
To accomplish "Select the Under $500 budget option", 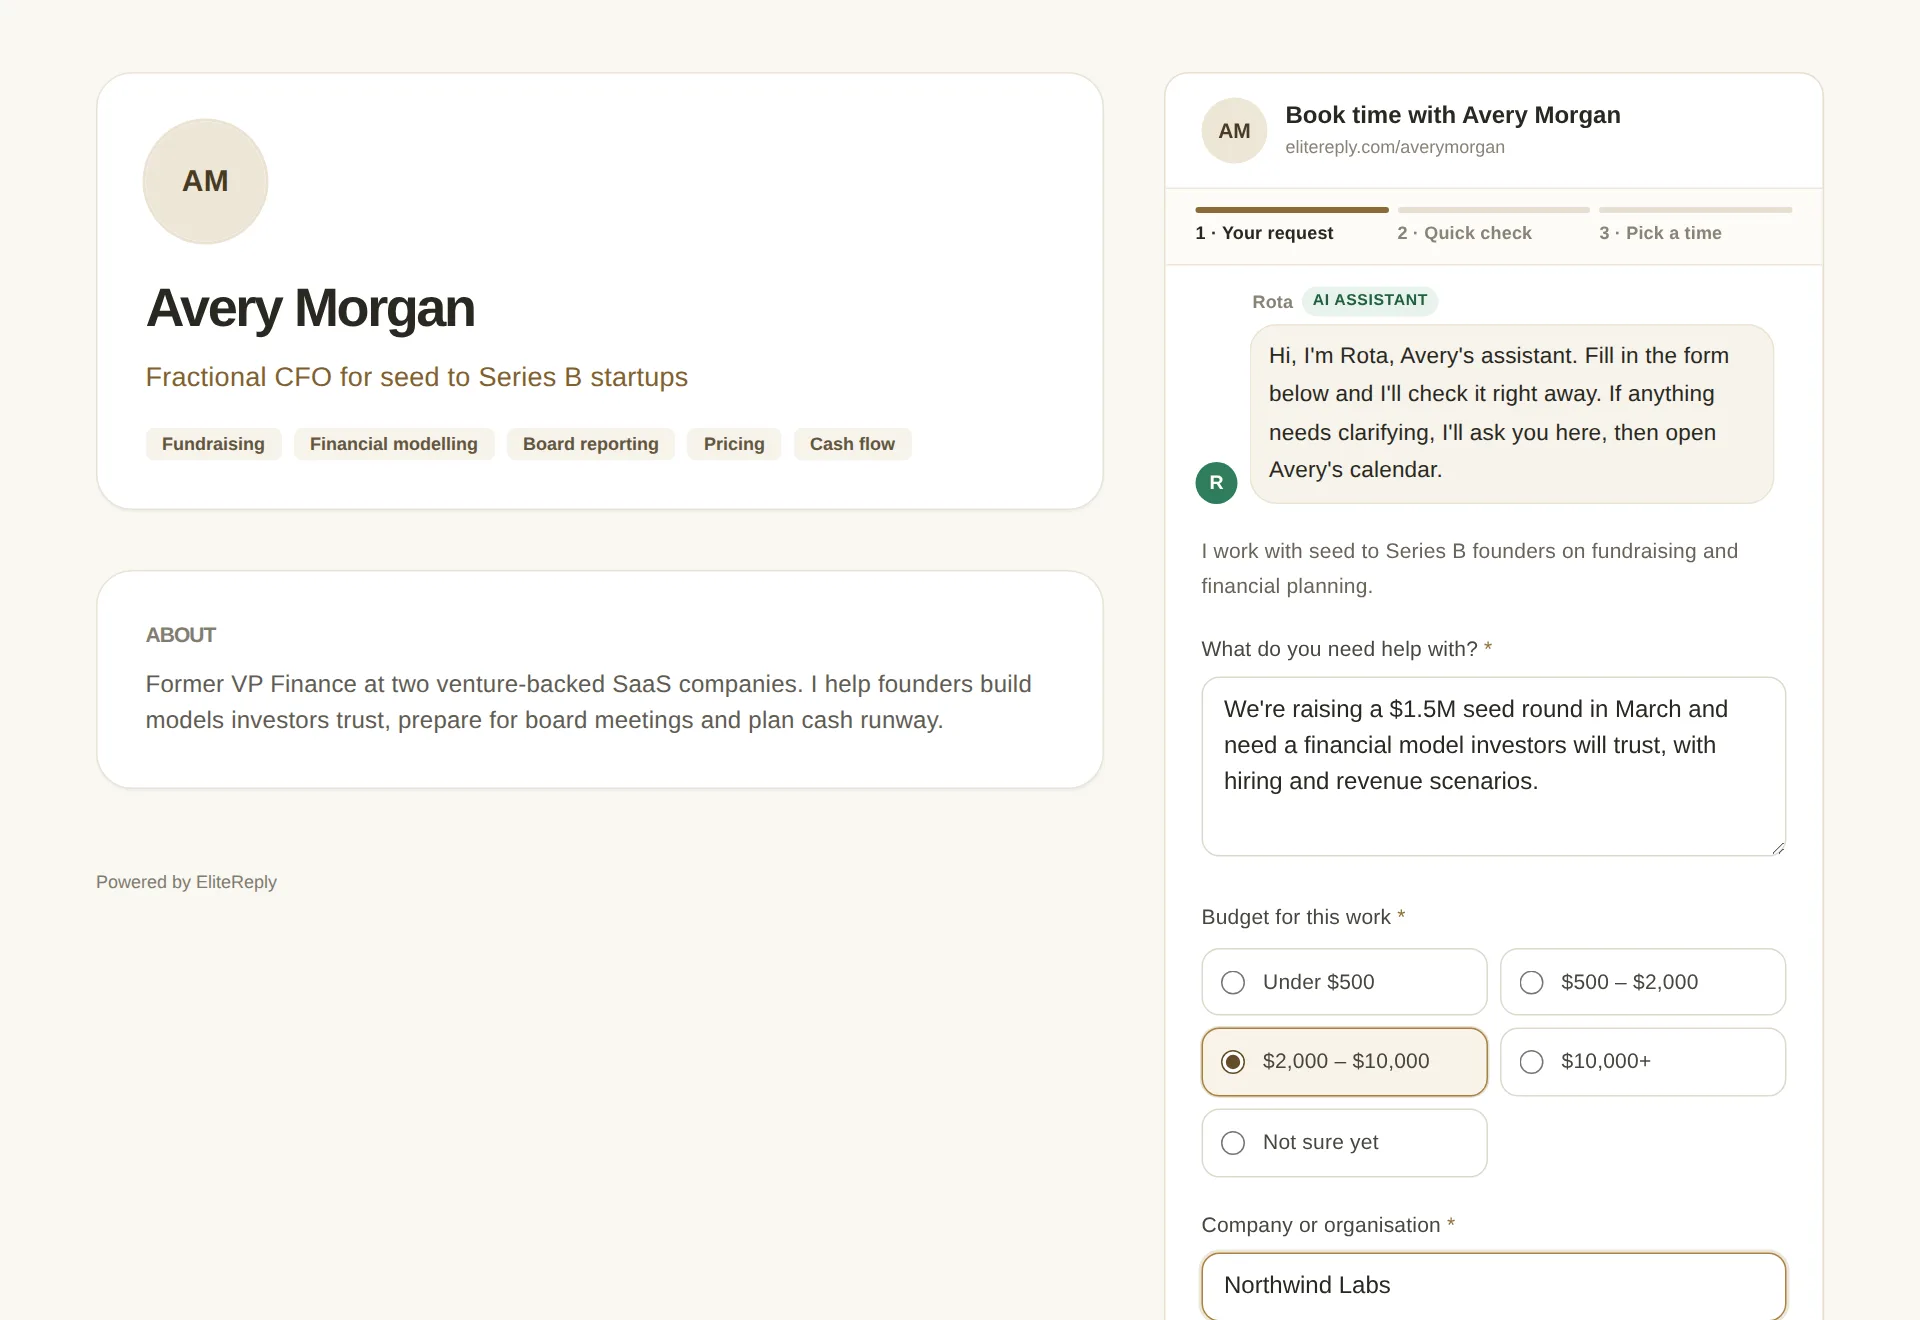I will click(x=1344, y=982).
